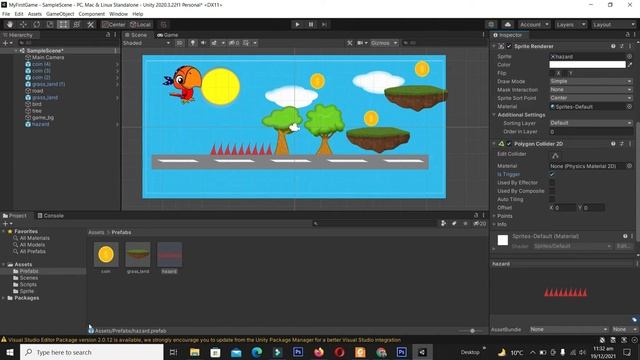640x360 pixels.
Task: Open the Layers dropdown
Action: [x=571, y=24]
